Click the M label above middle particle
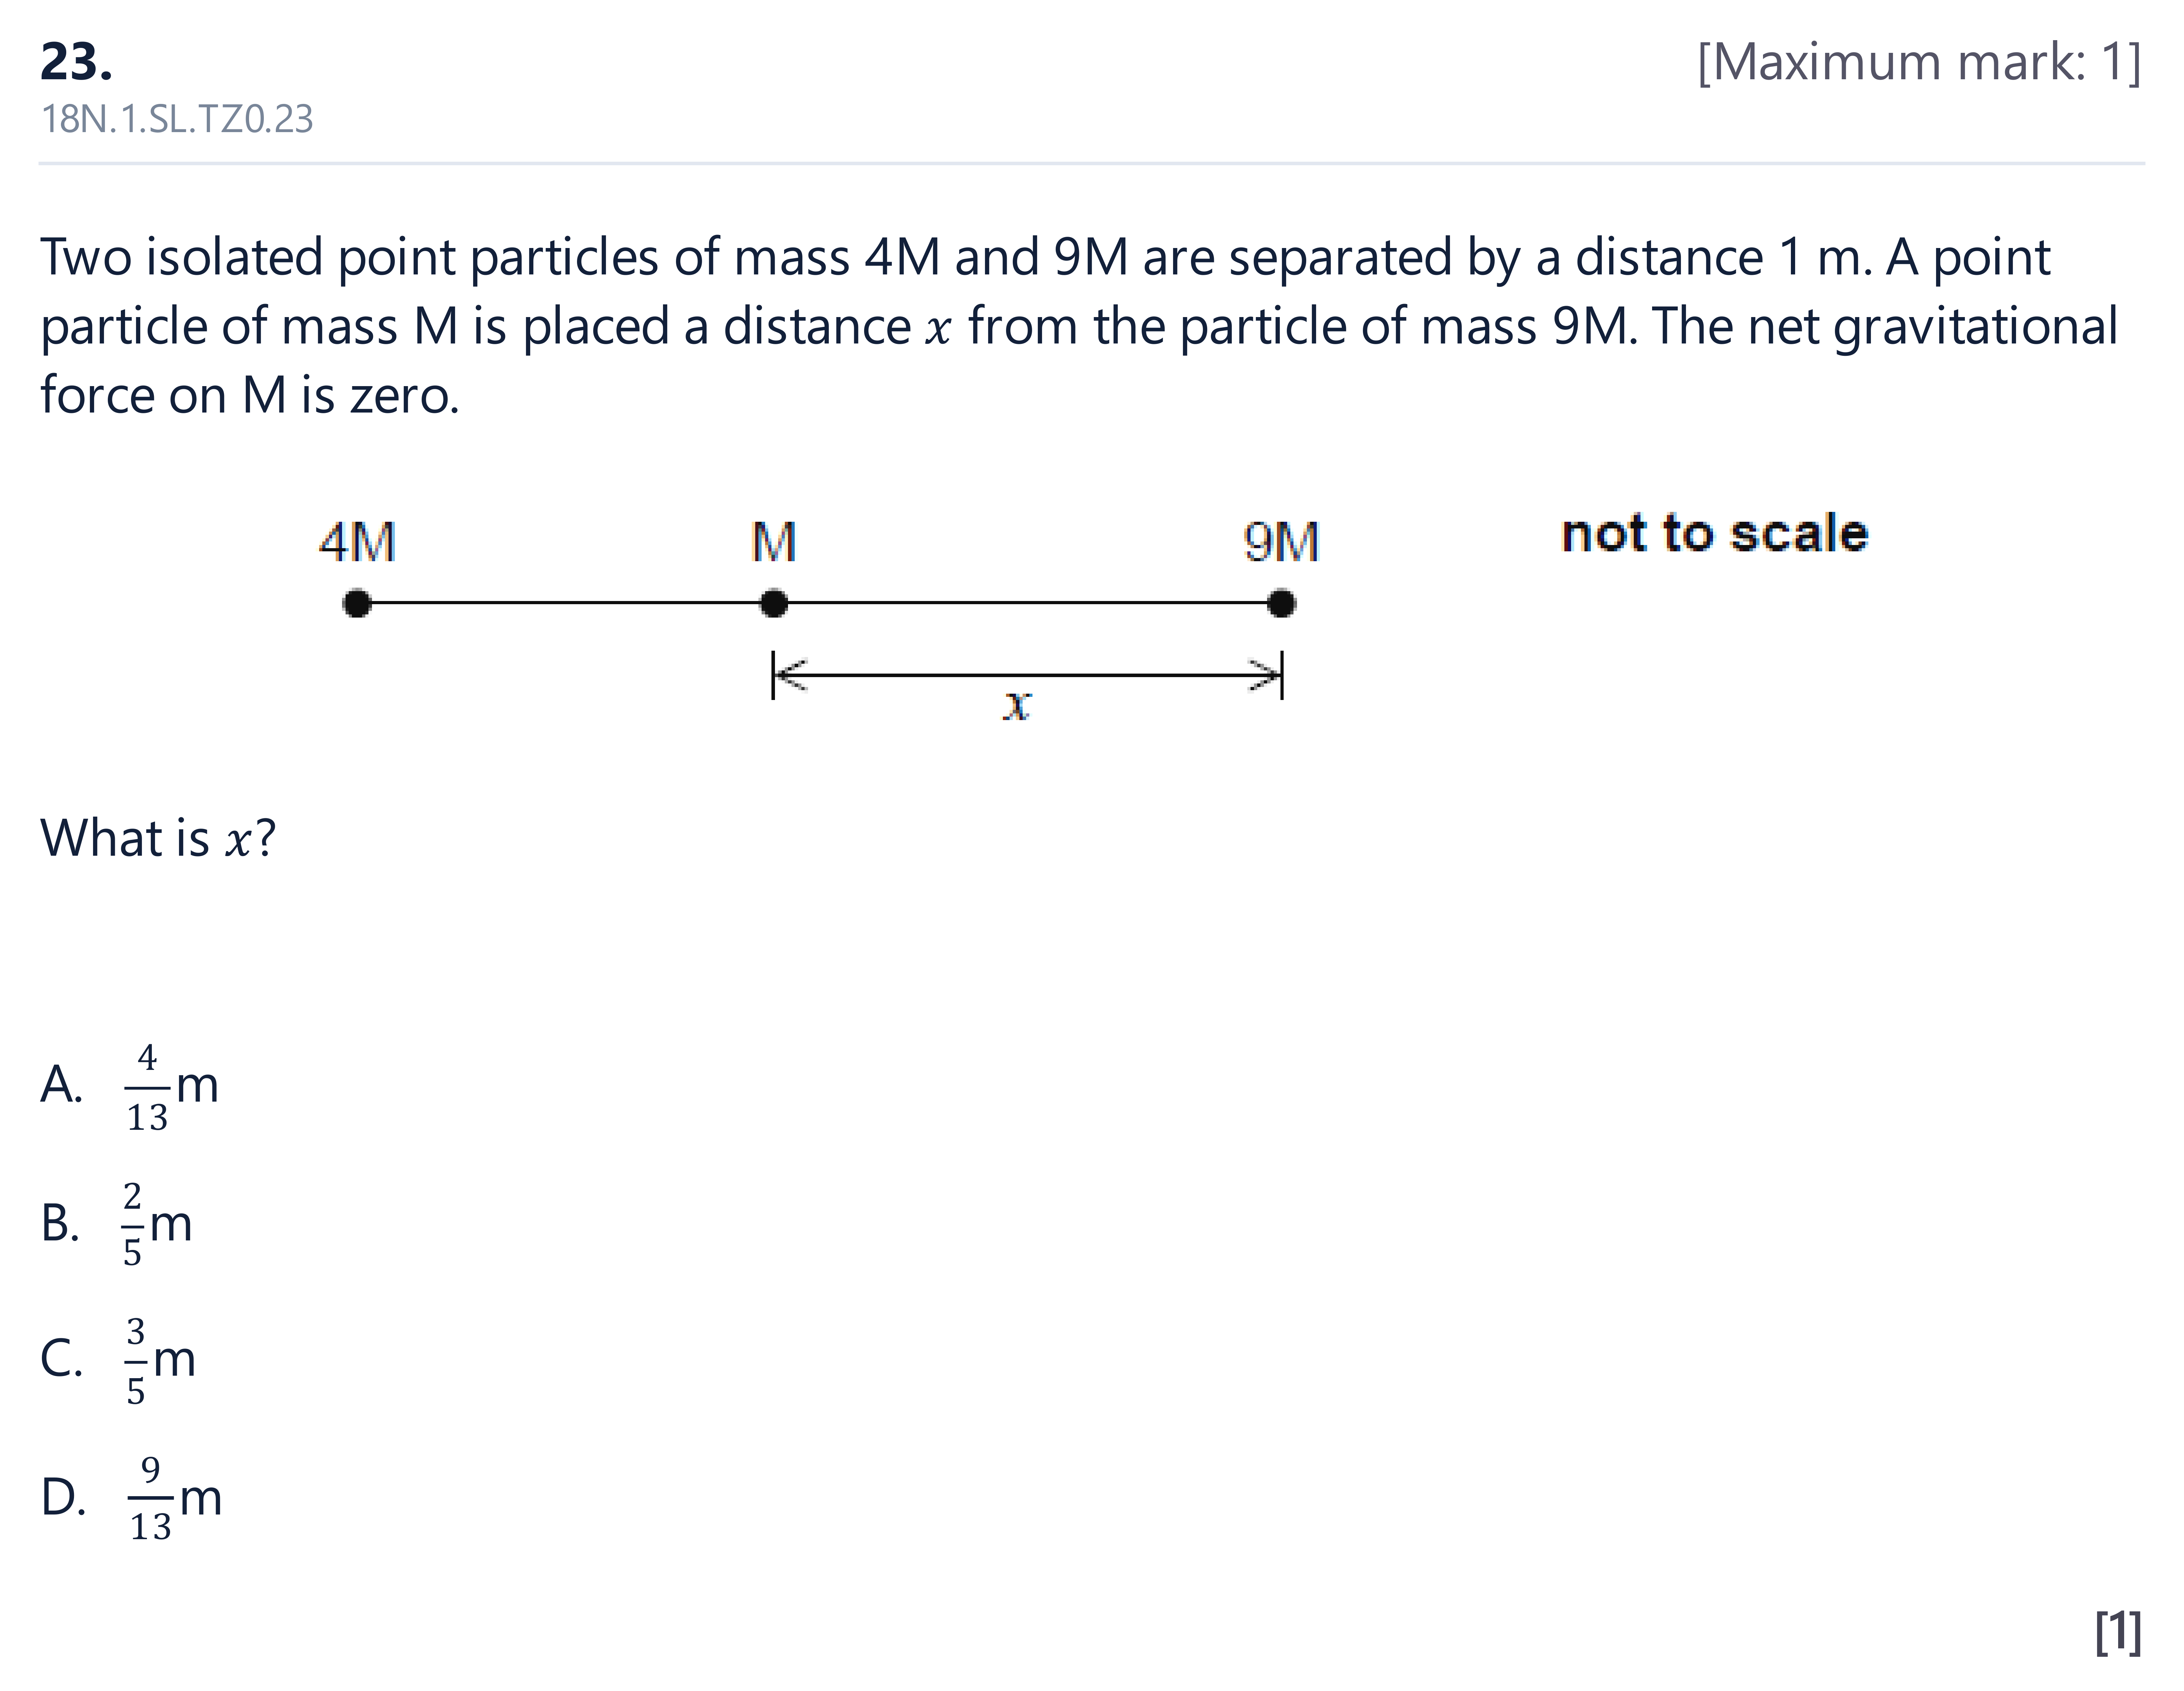 pyautogui.click(x=773, y=542)
